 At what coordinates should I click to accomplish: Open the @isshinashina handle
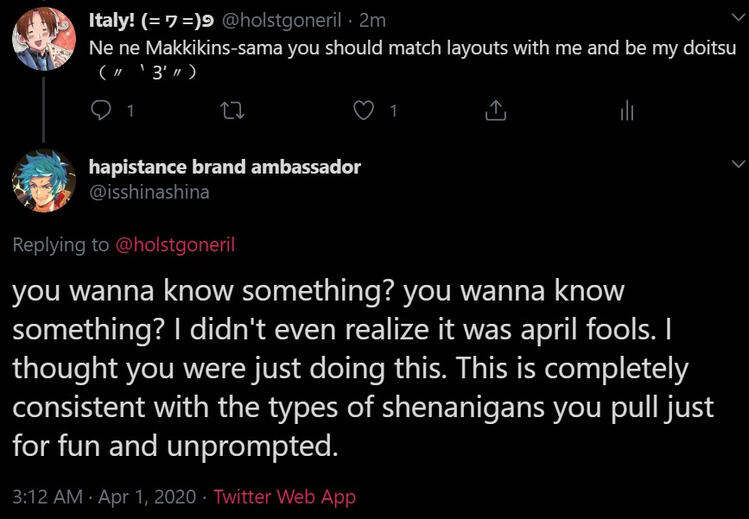coord(149,192)
